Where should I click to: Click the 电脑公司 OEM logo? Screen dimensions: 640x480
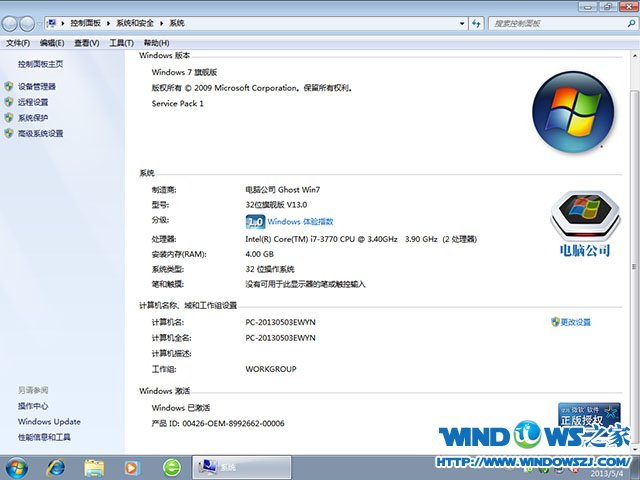585,224
